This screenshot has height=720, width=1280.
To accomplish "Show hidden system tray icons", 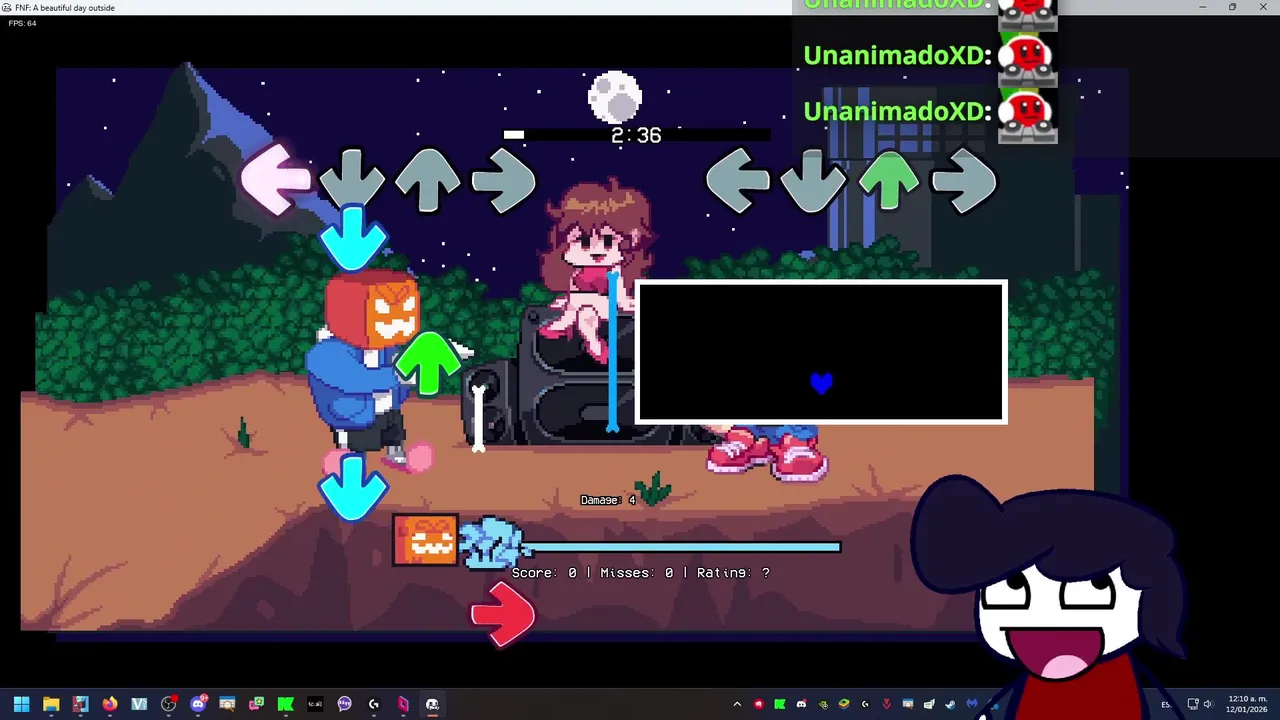I will click(x=737, y=704).
